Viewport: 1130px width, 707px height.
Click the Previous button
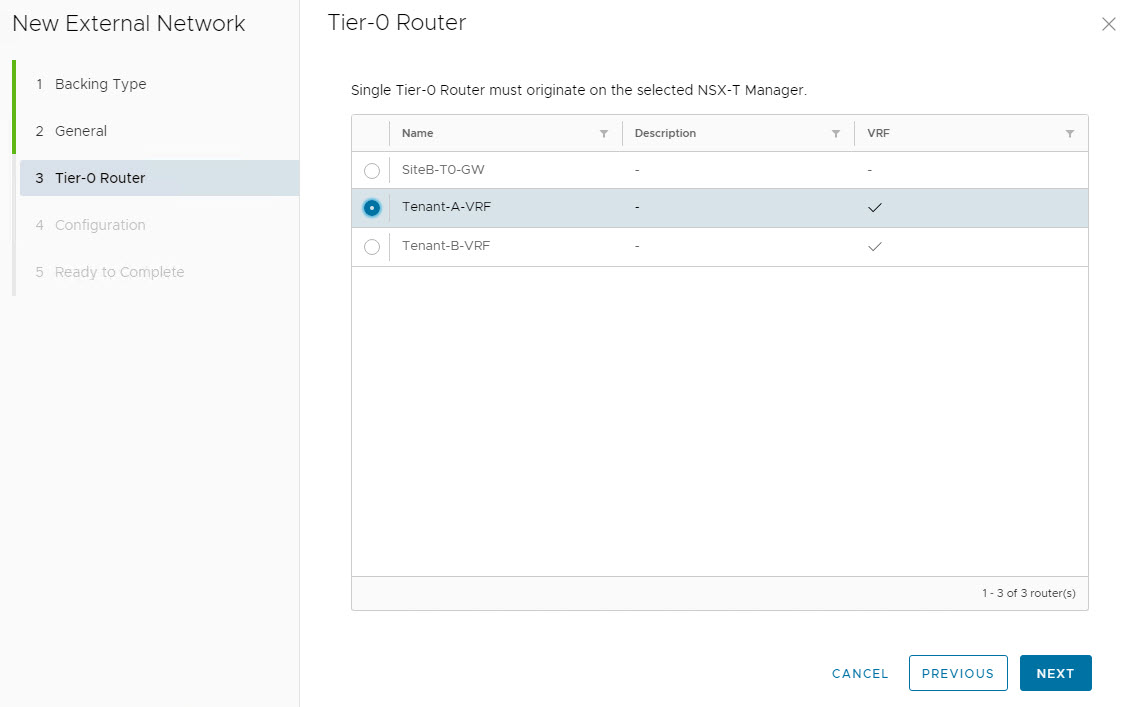pyautogui.click(x=957, y=673)
